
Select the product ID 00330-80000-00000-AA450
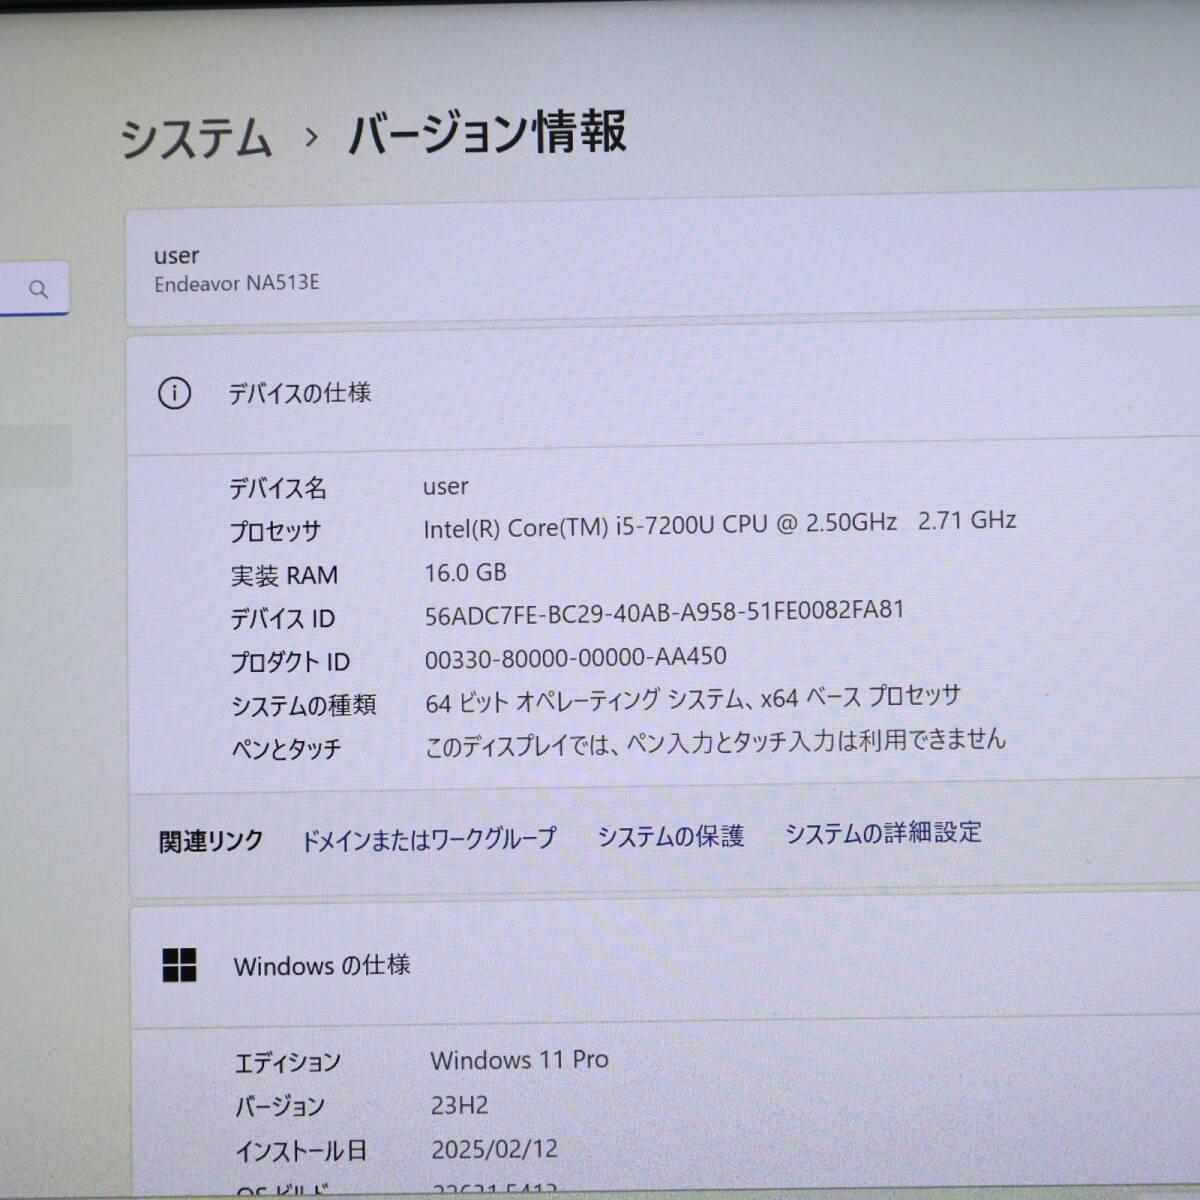575,658
